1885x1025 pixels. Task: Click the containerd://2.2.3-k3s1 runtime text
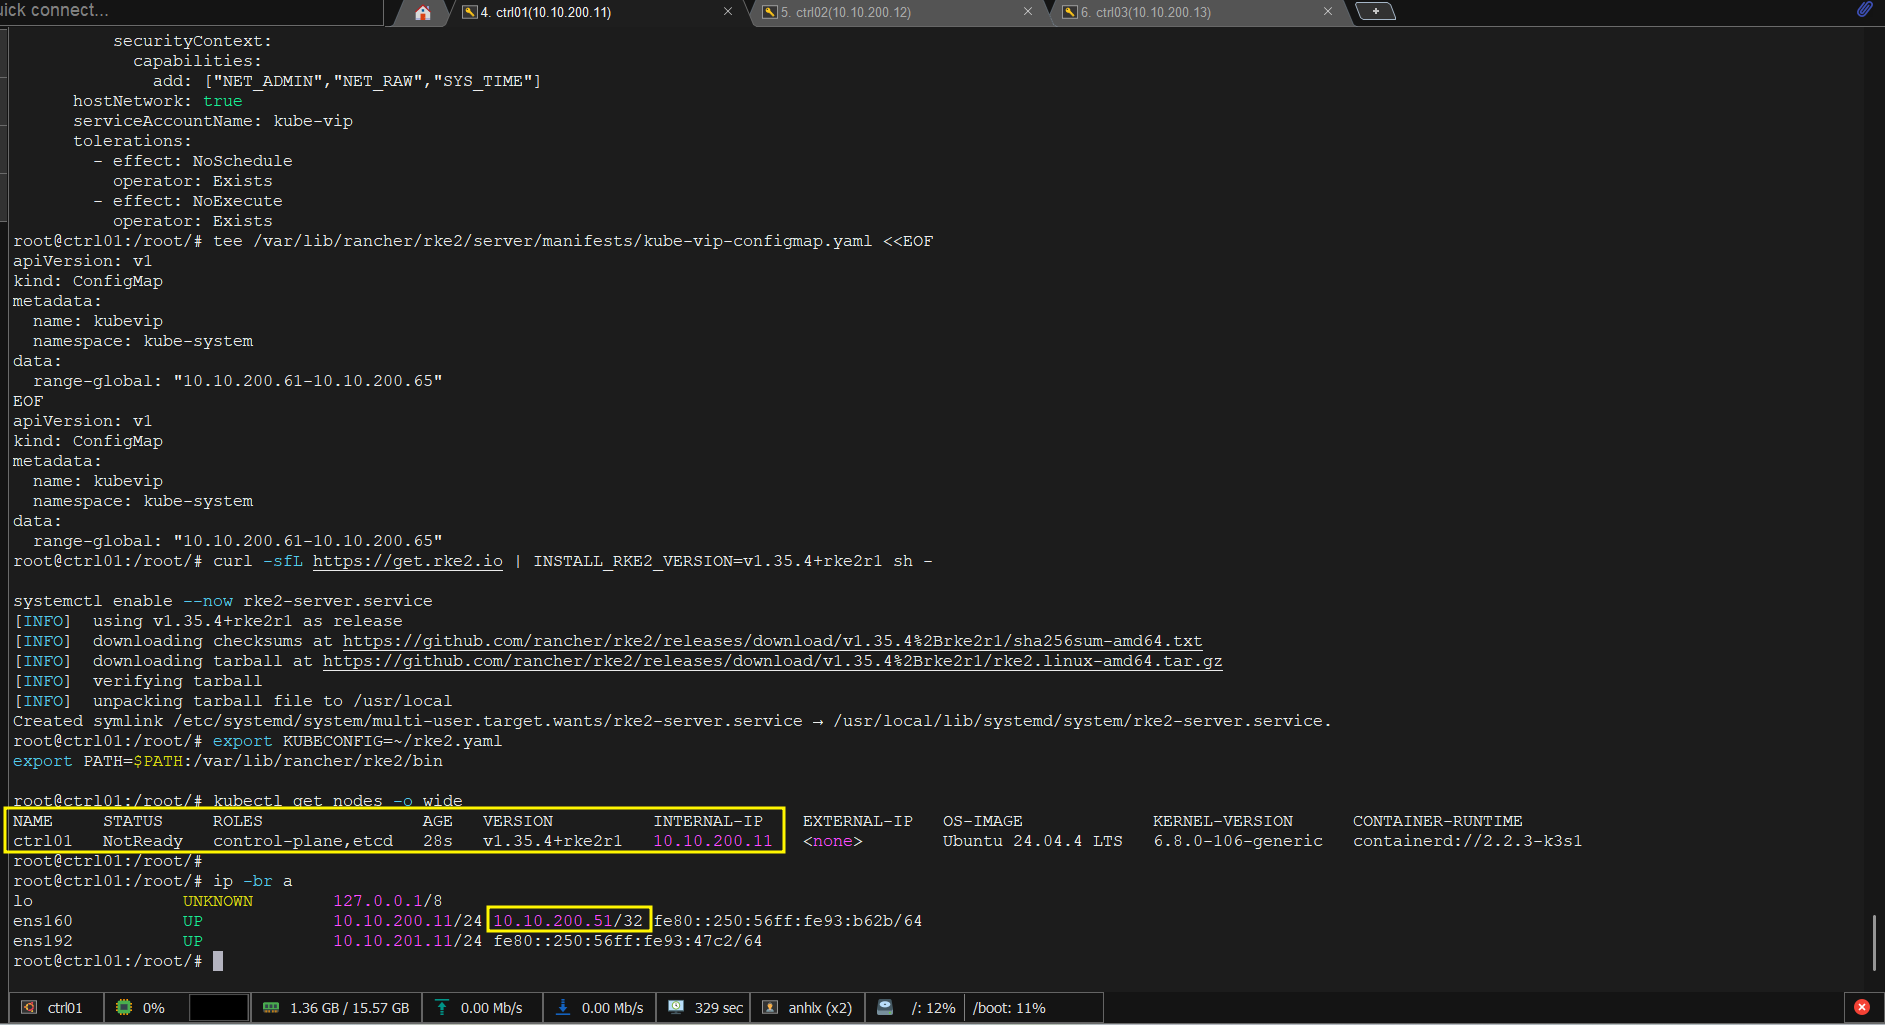tap(1468, 841)
